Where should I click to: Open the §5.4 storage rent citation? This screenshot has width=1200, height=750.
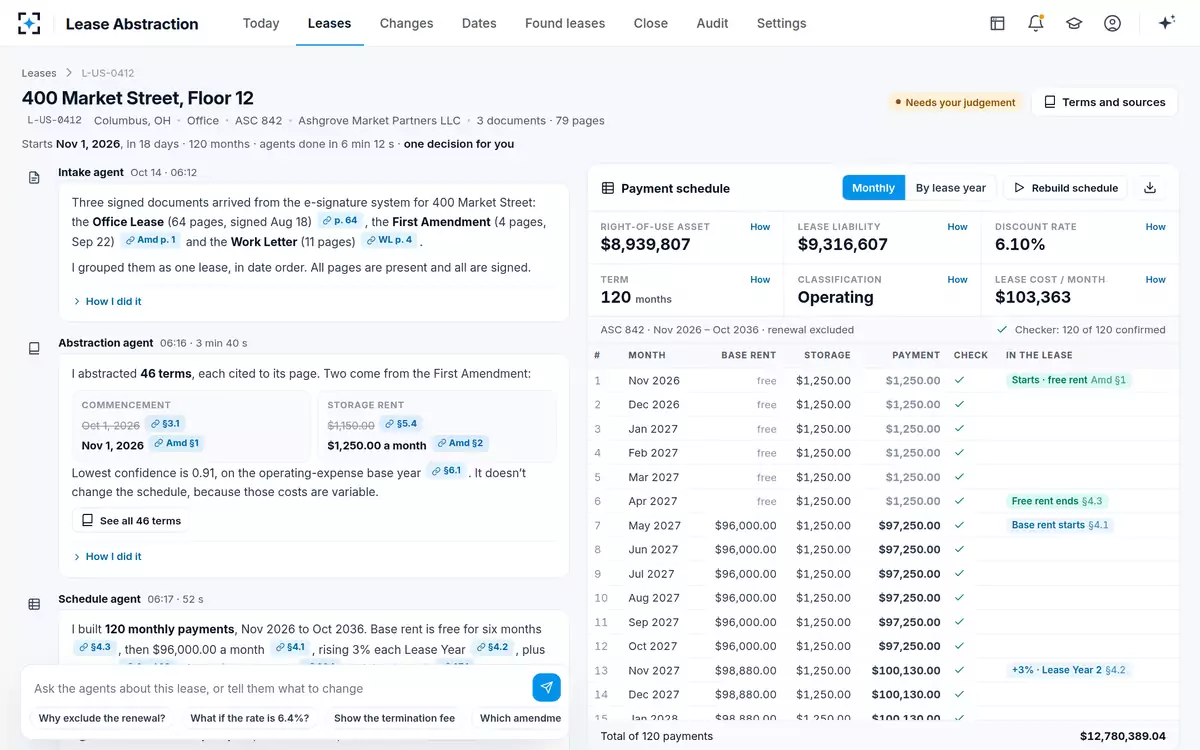pyautogui.click(x=400, y=424)
